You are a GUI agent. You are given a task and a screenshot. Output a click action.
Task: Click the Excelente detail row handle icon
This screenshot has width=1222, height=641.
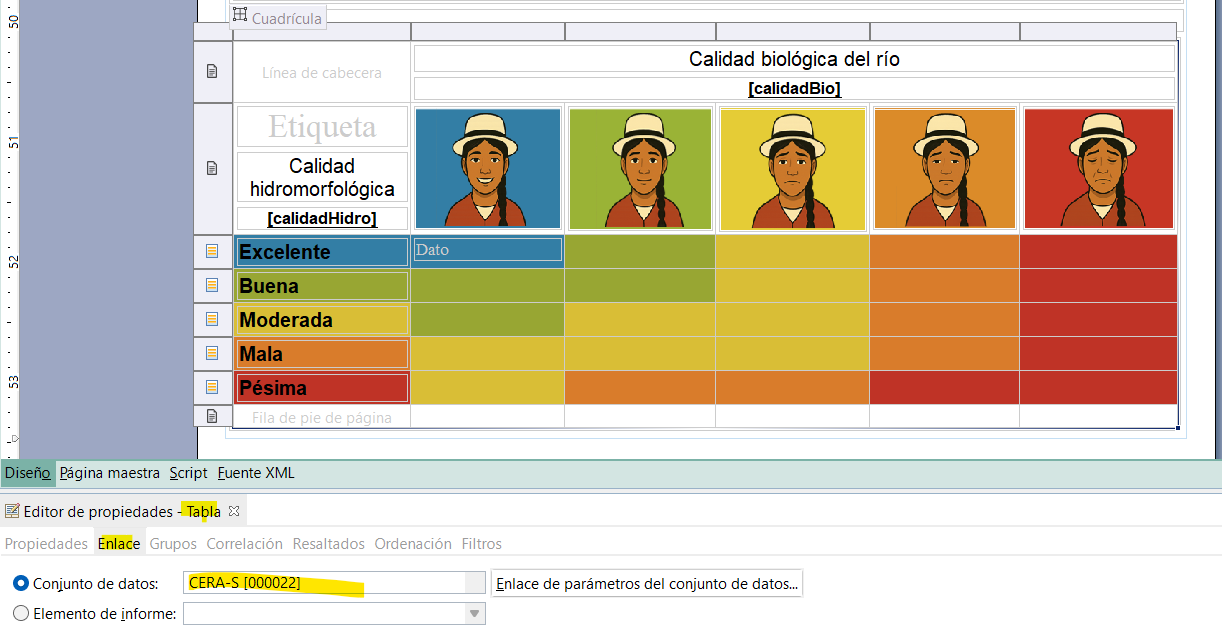pos(212,251)
